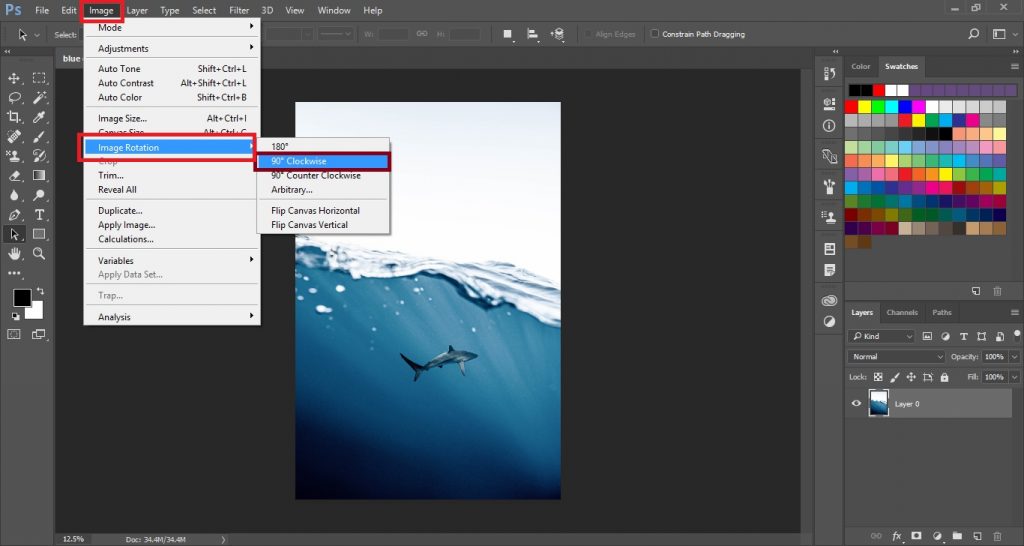The width and height of the screenshot is (1024, 546).
Task: Select the Spot Healing Brush tool
Action: [x=14, y=136]
